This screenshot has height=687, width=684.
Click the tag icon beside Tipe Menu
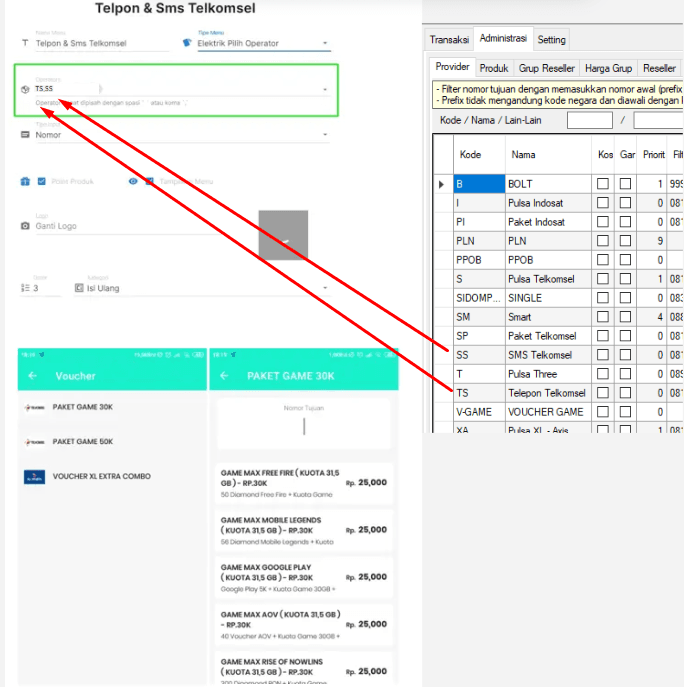coord(186,43)
